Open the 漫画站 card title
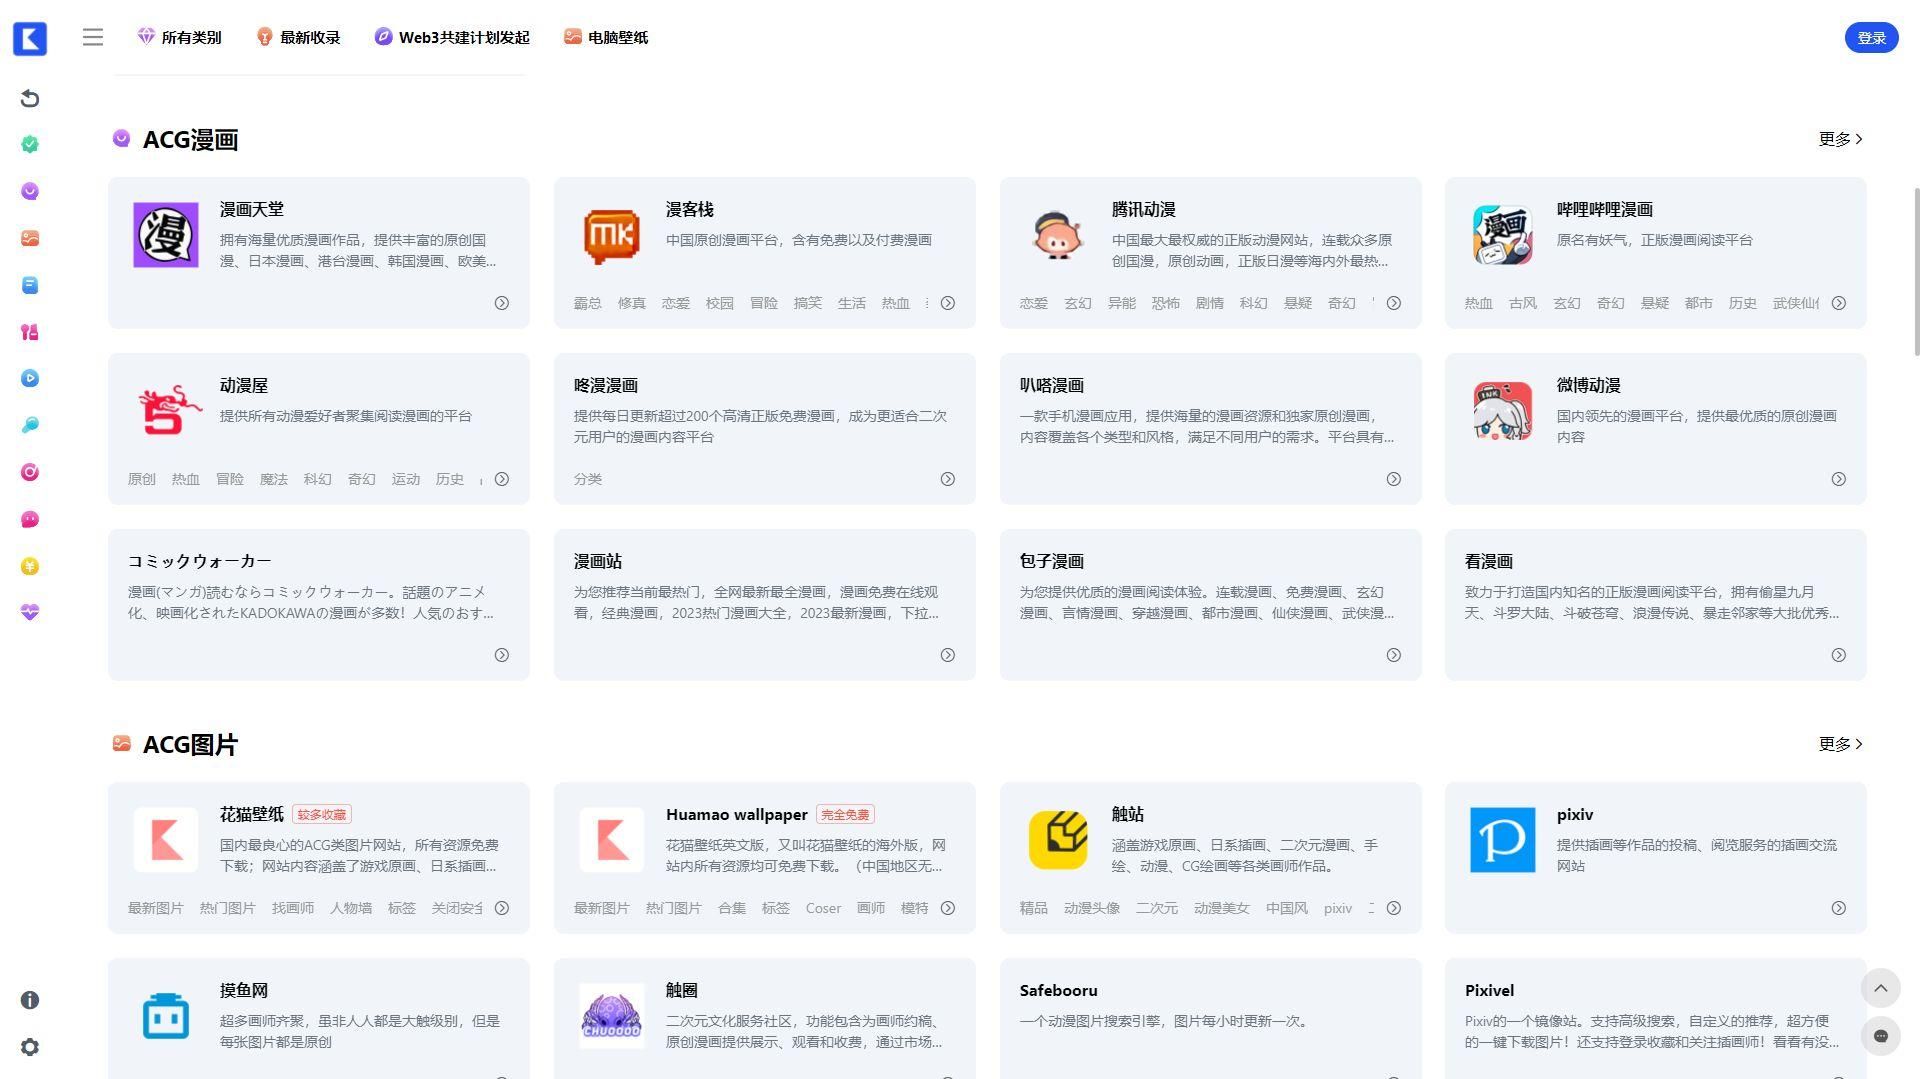 point(598,561)
